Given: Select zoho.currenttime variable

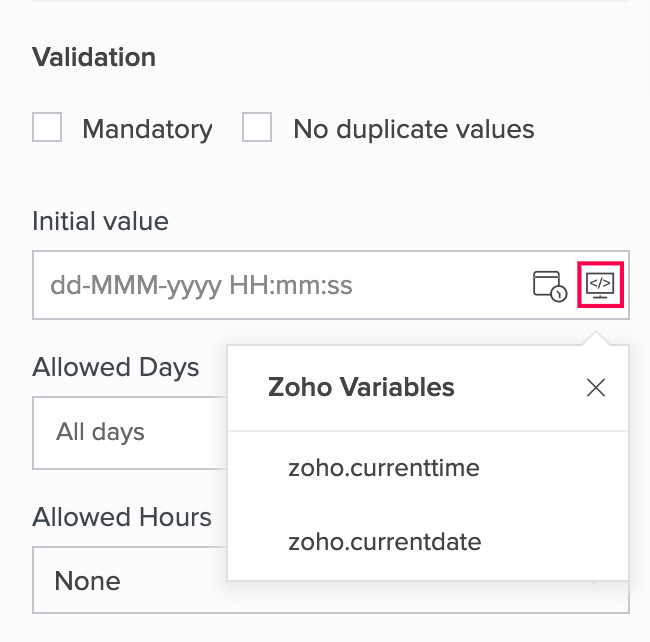Looking at the screenshot, I should 384,468.
